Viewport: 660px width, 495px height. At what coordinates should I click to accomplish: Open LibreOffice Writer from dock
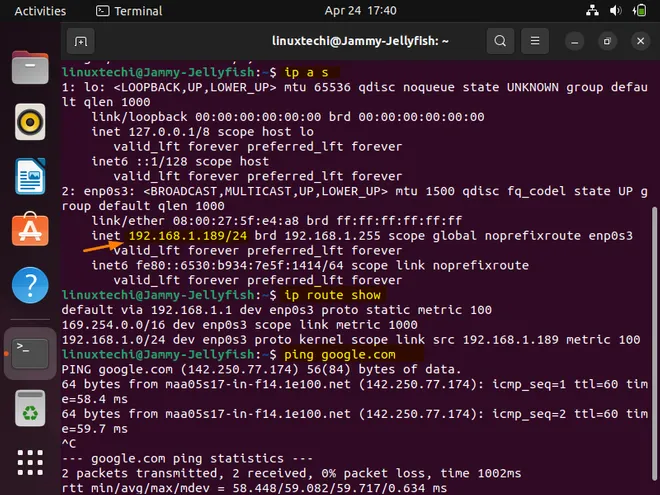[x=30, y=177]
